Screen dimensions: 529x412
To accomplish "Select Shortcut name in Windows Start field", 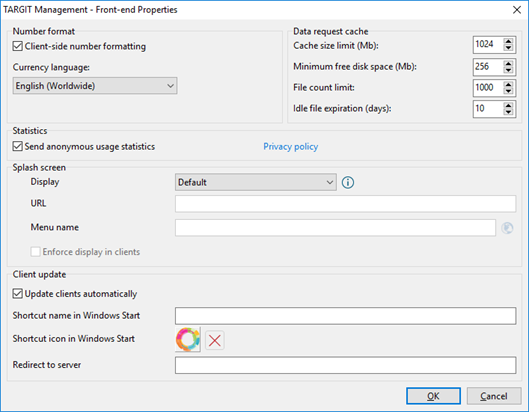I will click(x=345, y=316).
